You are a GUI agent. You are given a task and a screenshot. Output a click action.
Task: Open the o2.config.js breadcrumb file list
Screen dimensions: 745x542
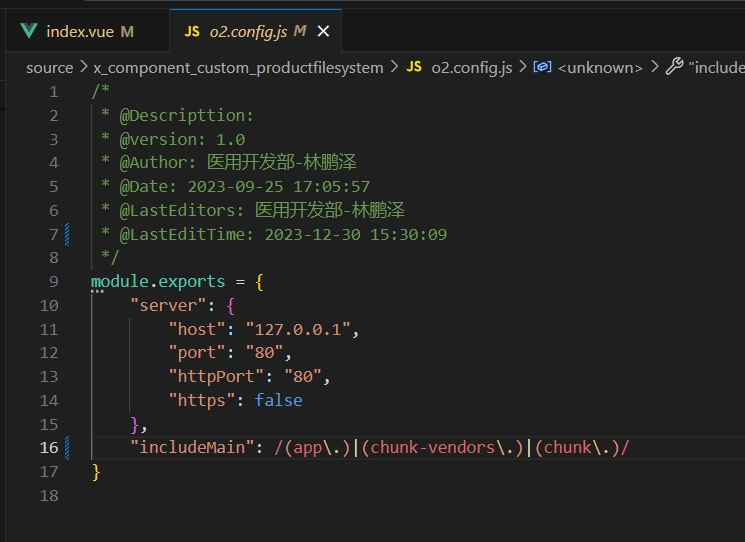coord(471,67)
